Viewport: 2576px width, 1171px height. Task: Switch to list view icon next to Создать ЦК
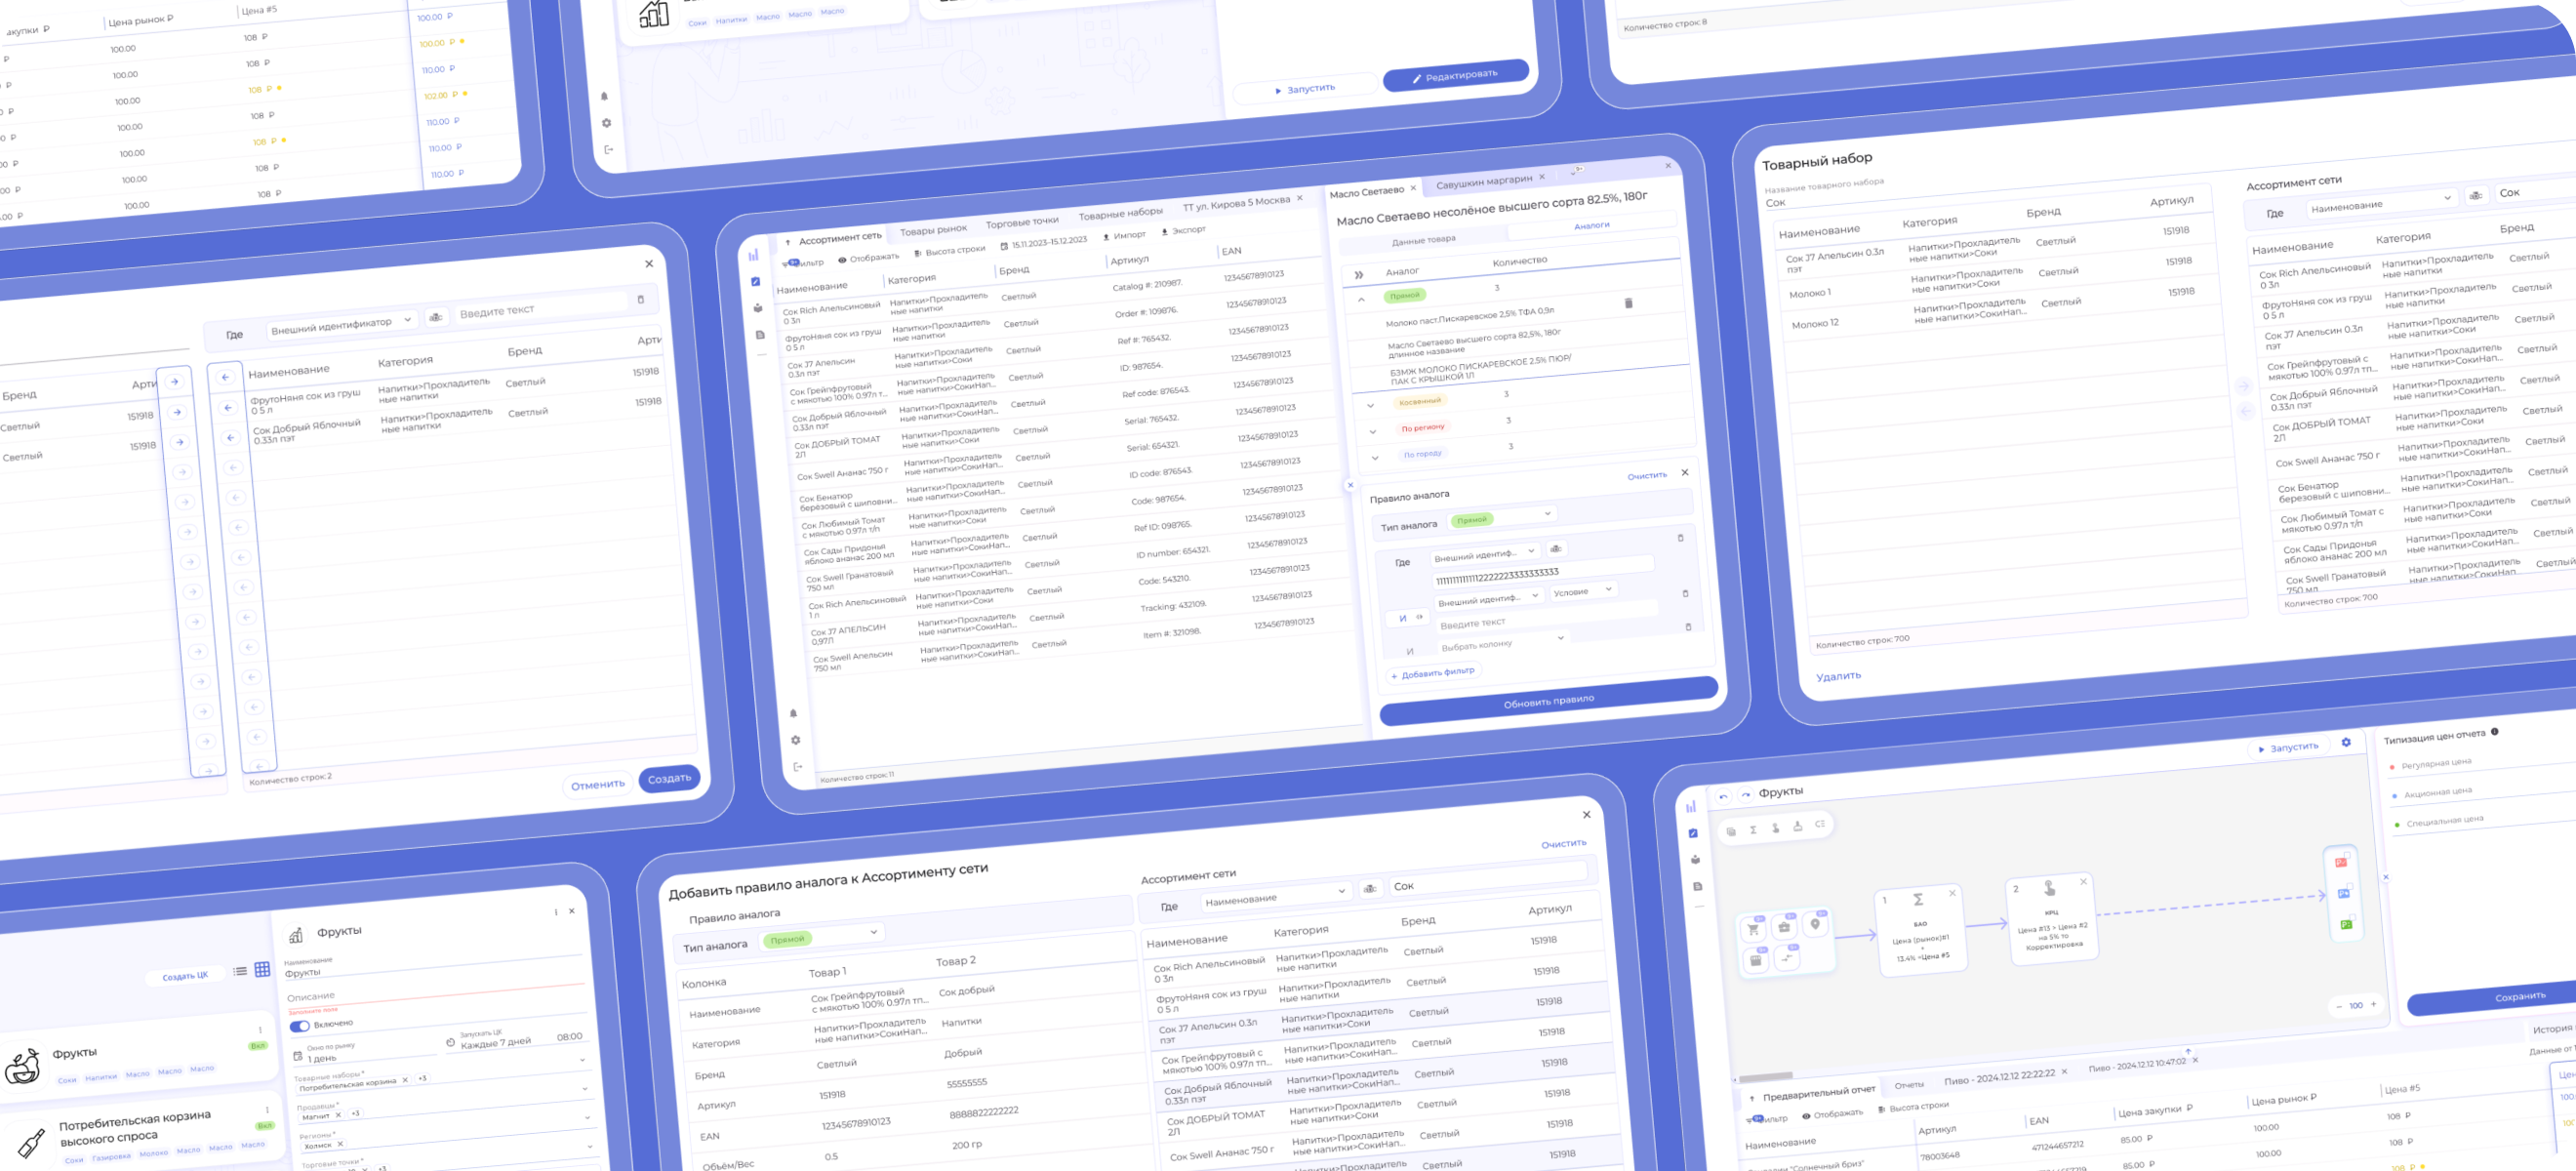[x=240, y=971]
